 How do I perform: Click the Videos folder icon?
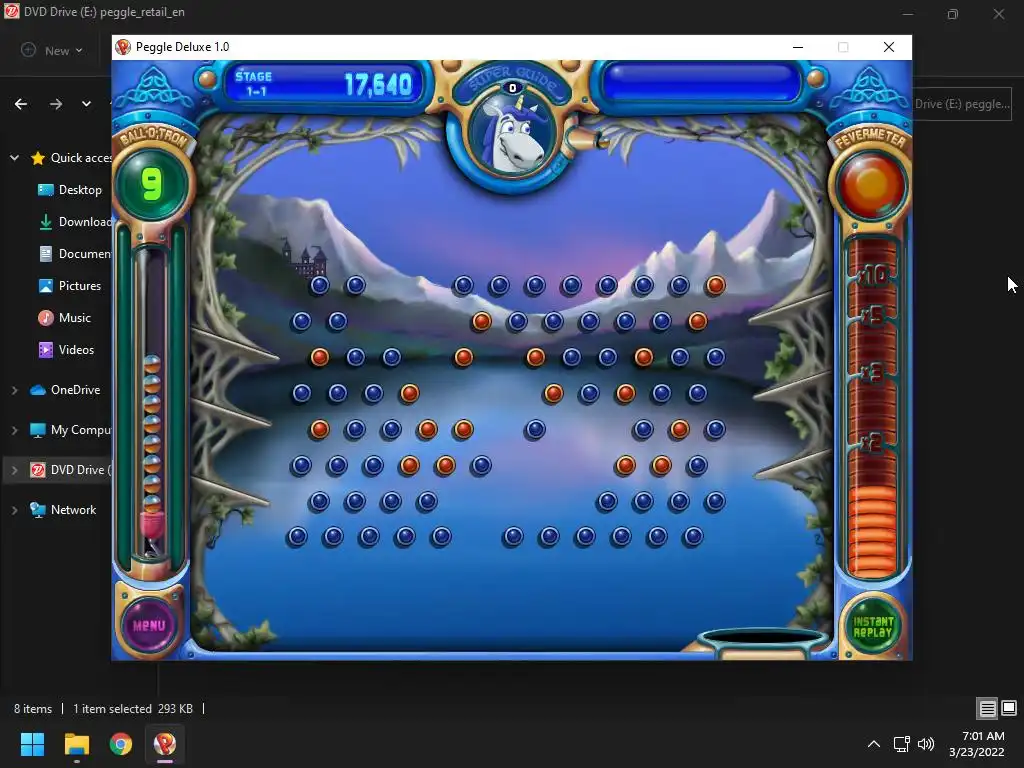click(x=46, y=350)
